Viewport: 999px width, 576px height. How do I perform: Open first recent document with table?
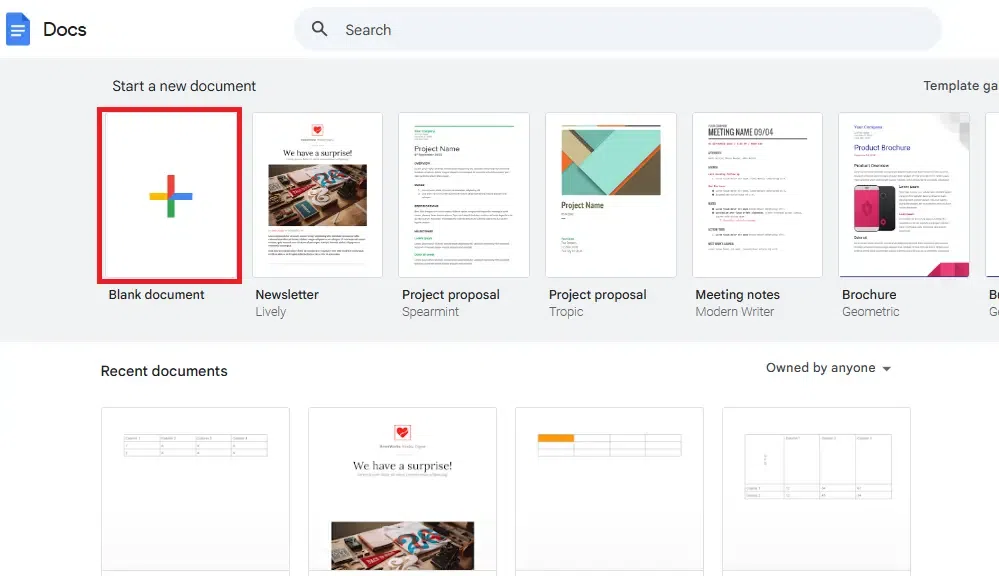(x=195, y=491)
